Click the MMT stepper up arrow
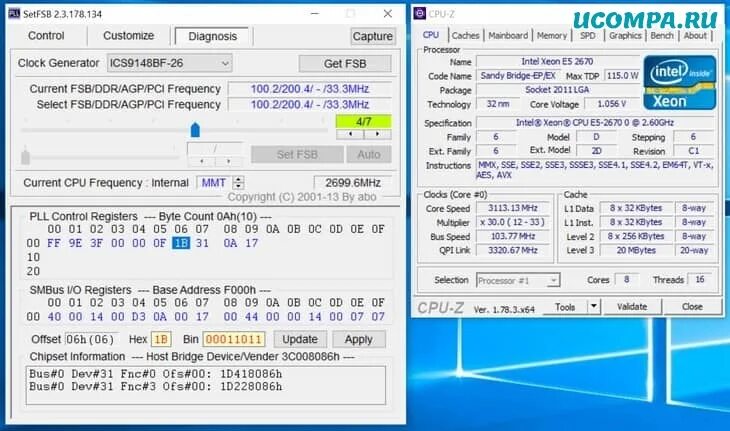Screen dimensions: 730x431 coord(238,179)
